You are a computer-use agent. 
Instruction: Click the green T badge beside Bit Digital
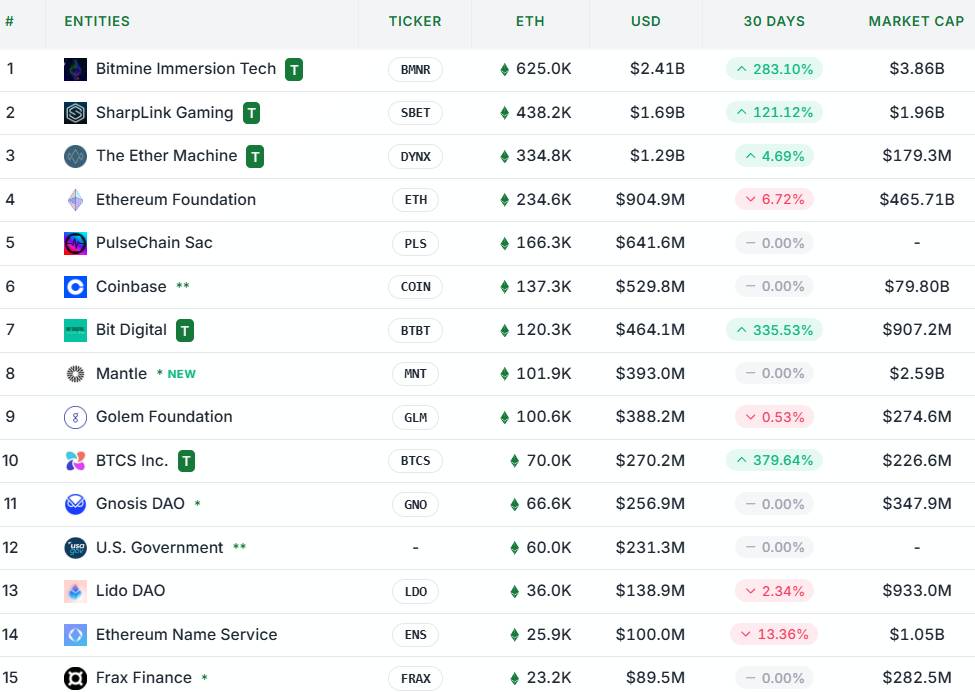coord(185,331)
